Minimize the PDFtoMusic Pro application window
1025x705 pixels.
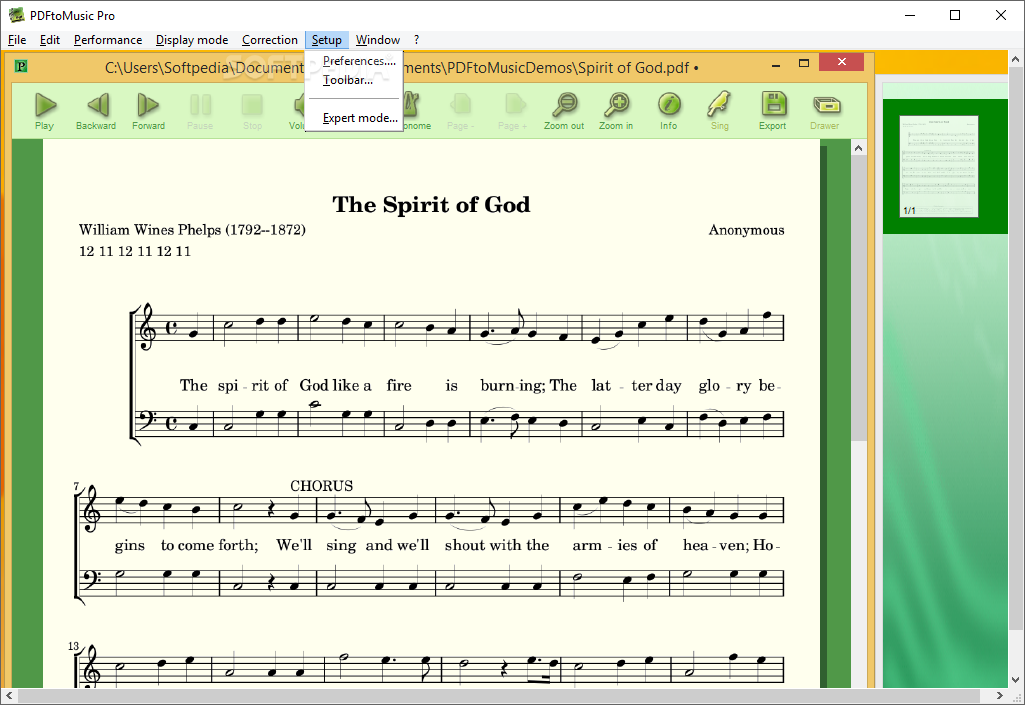coord(909,15)
